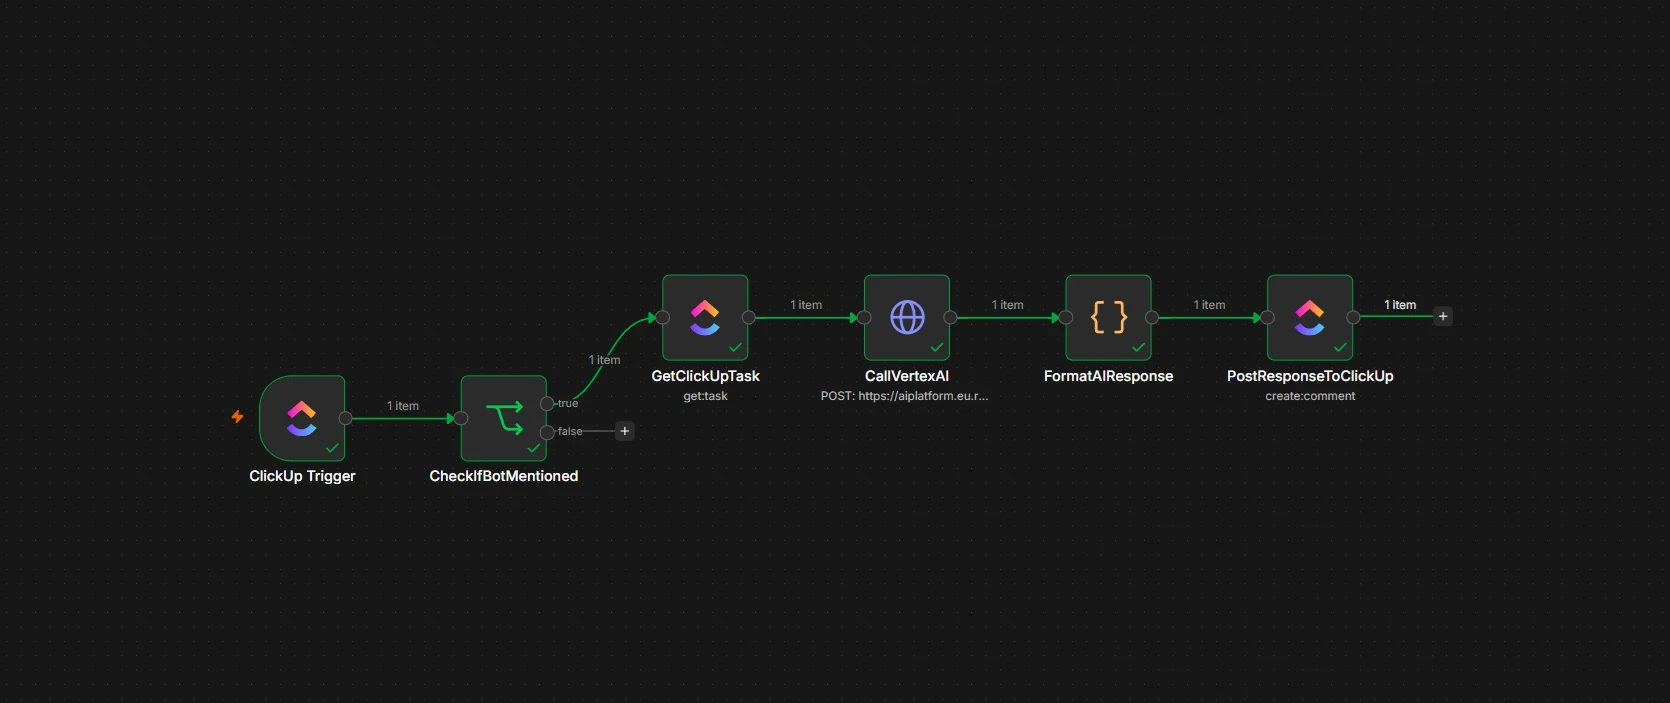
Task: Click the 1 item label after FormatAIResponse
Action: tap(1209, 305)
